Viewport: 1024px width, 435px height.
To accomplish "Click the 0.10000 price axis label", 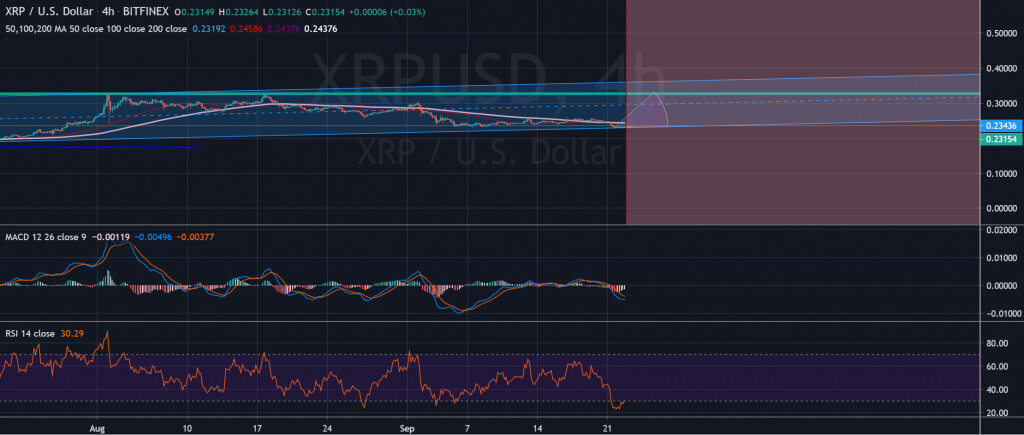I will click(1002, 174).
